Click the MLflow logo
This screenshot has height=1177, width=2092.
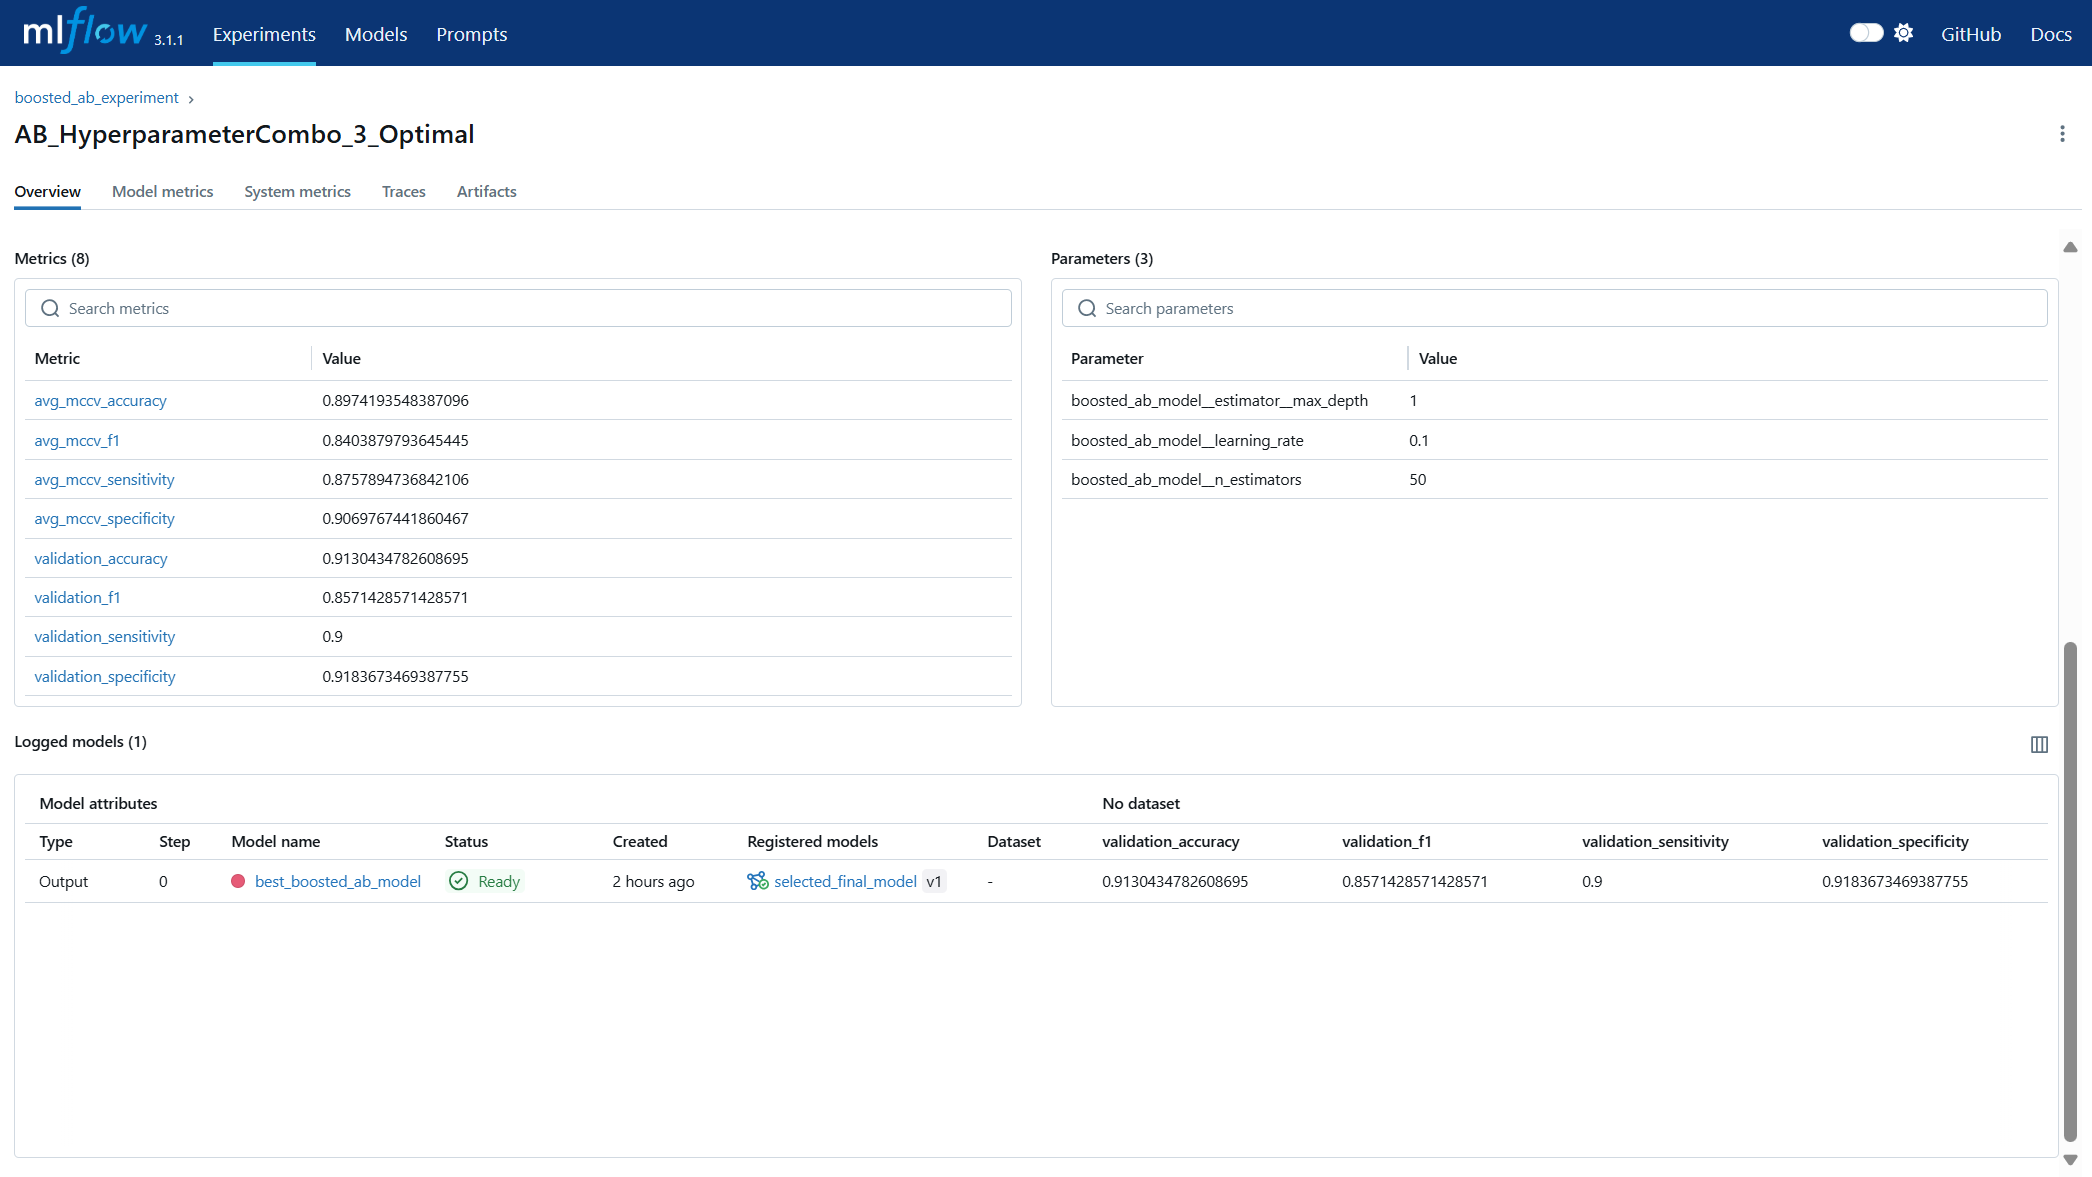(85, 32)
